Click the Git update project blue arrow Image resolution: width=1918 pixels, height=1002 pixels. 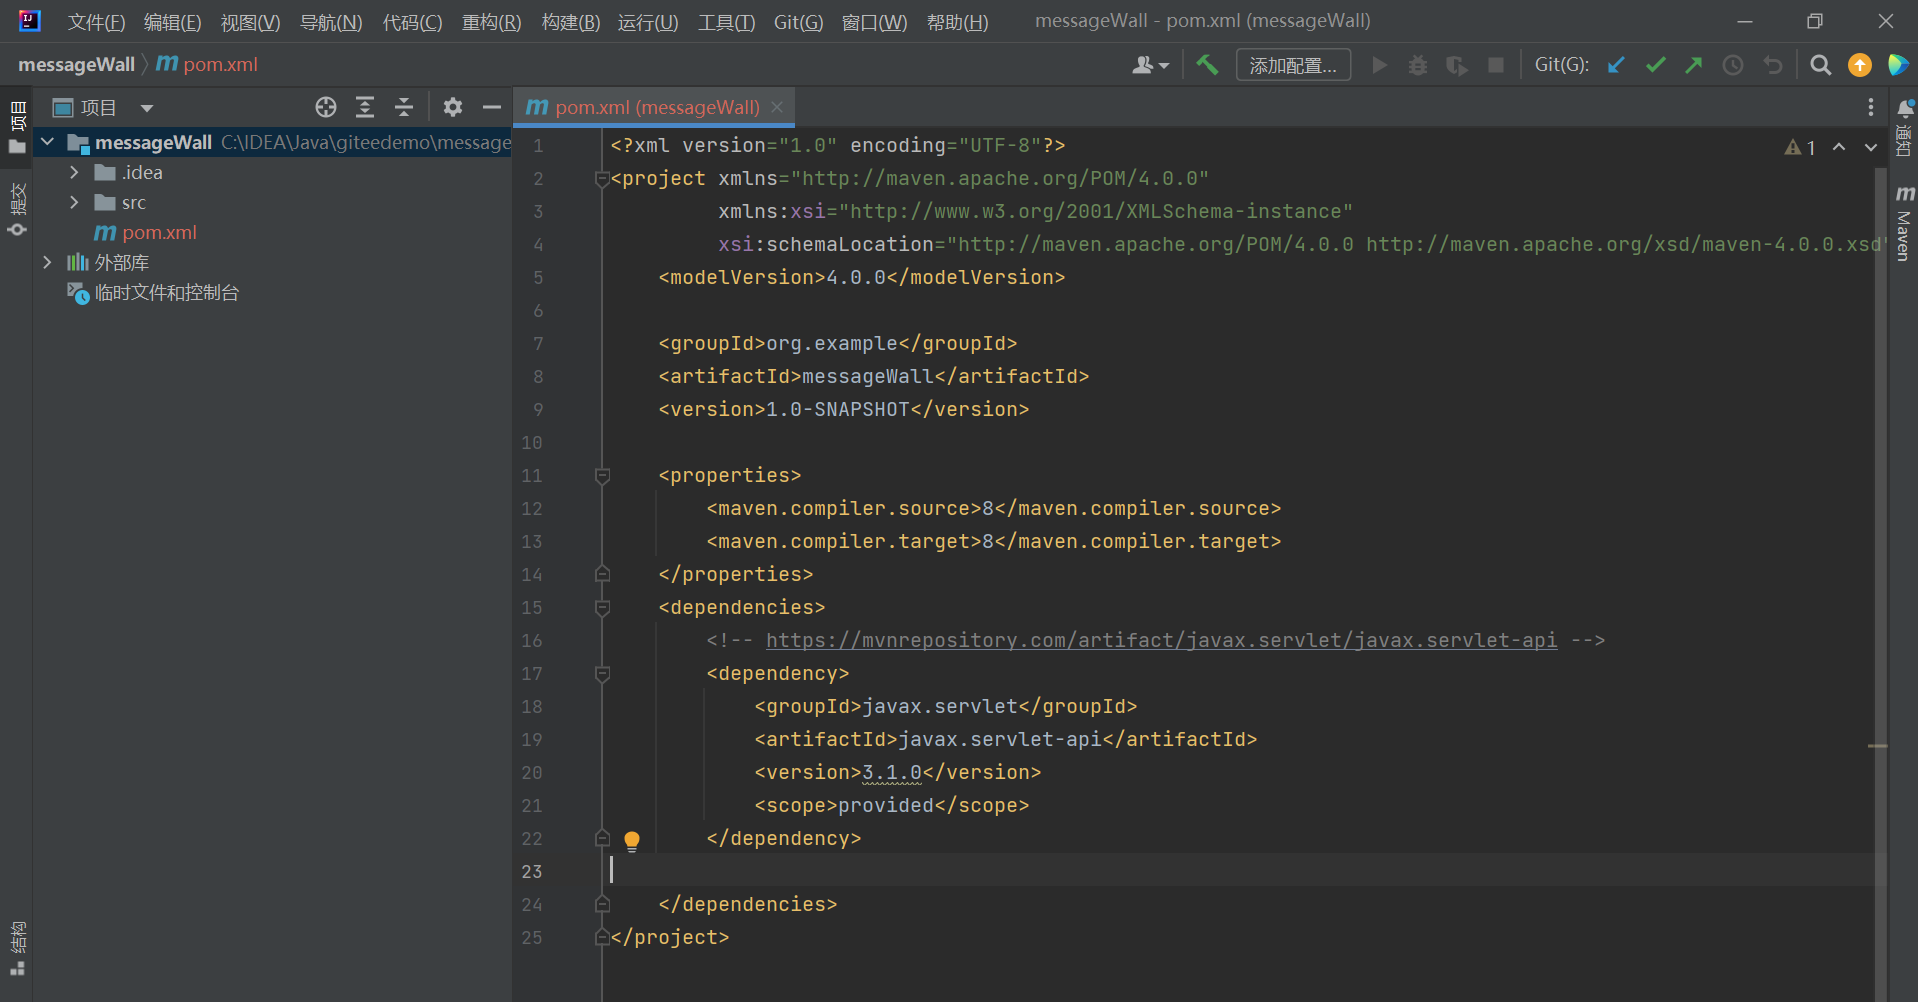pos(1616,65)
